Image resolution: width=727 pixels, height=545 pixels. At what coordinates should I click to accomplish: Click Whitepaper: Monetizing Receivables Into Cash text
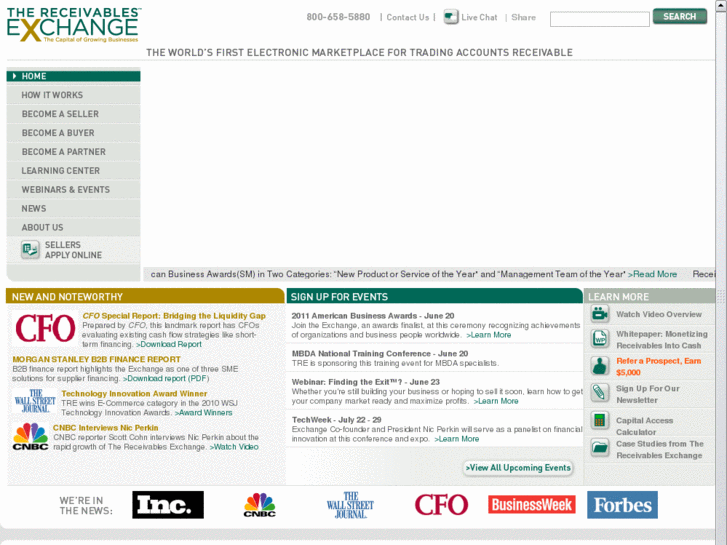(662, 340)
